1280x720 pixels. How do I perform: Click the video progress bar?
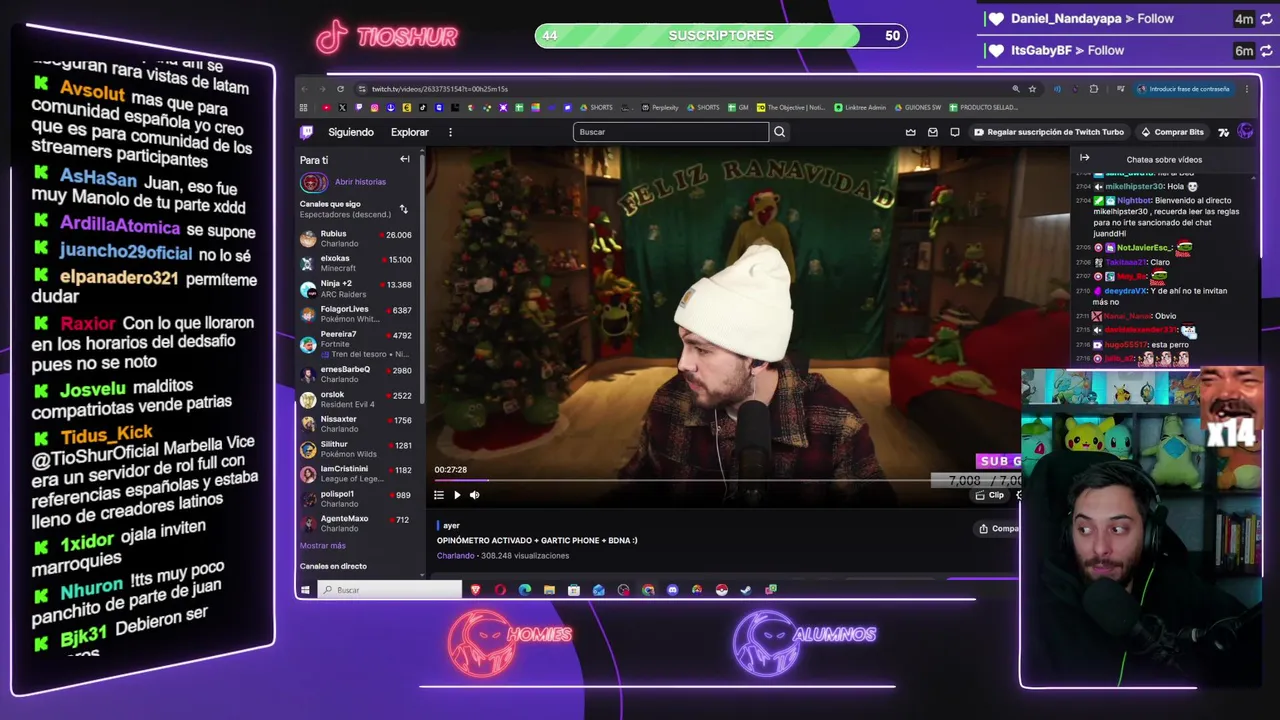coord(725,481)
